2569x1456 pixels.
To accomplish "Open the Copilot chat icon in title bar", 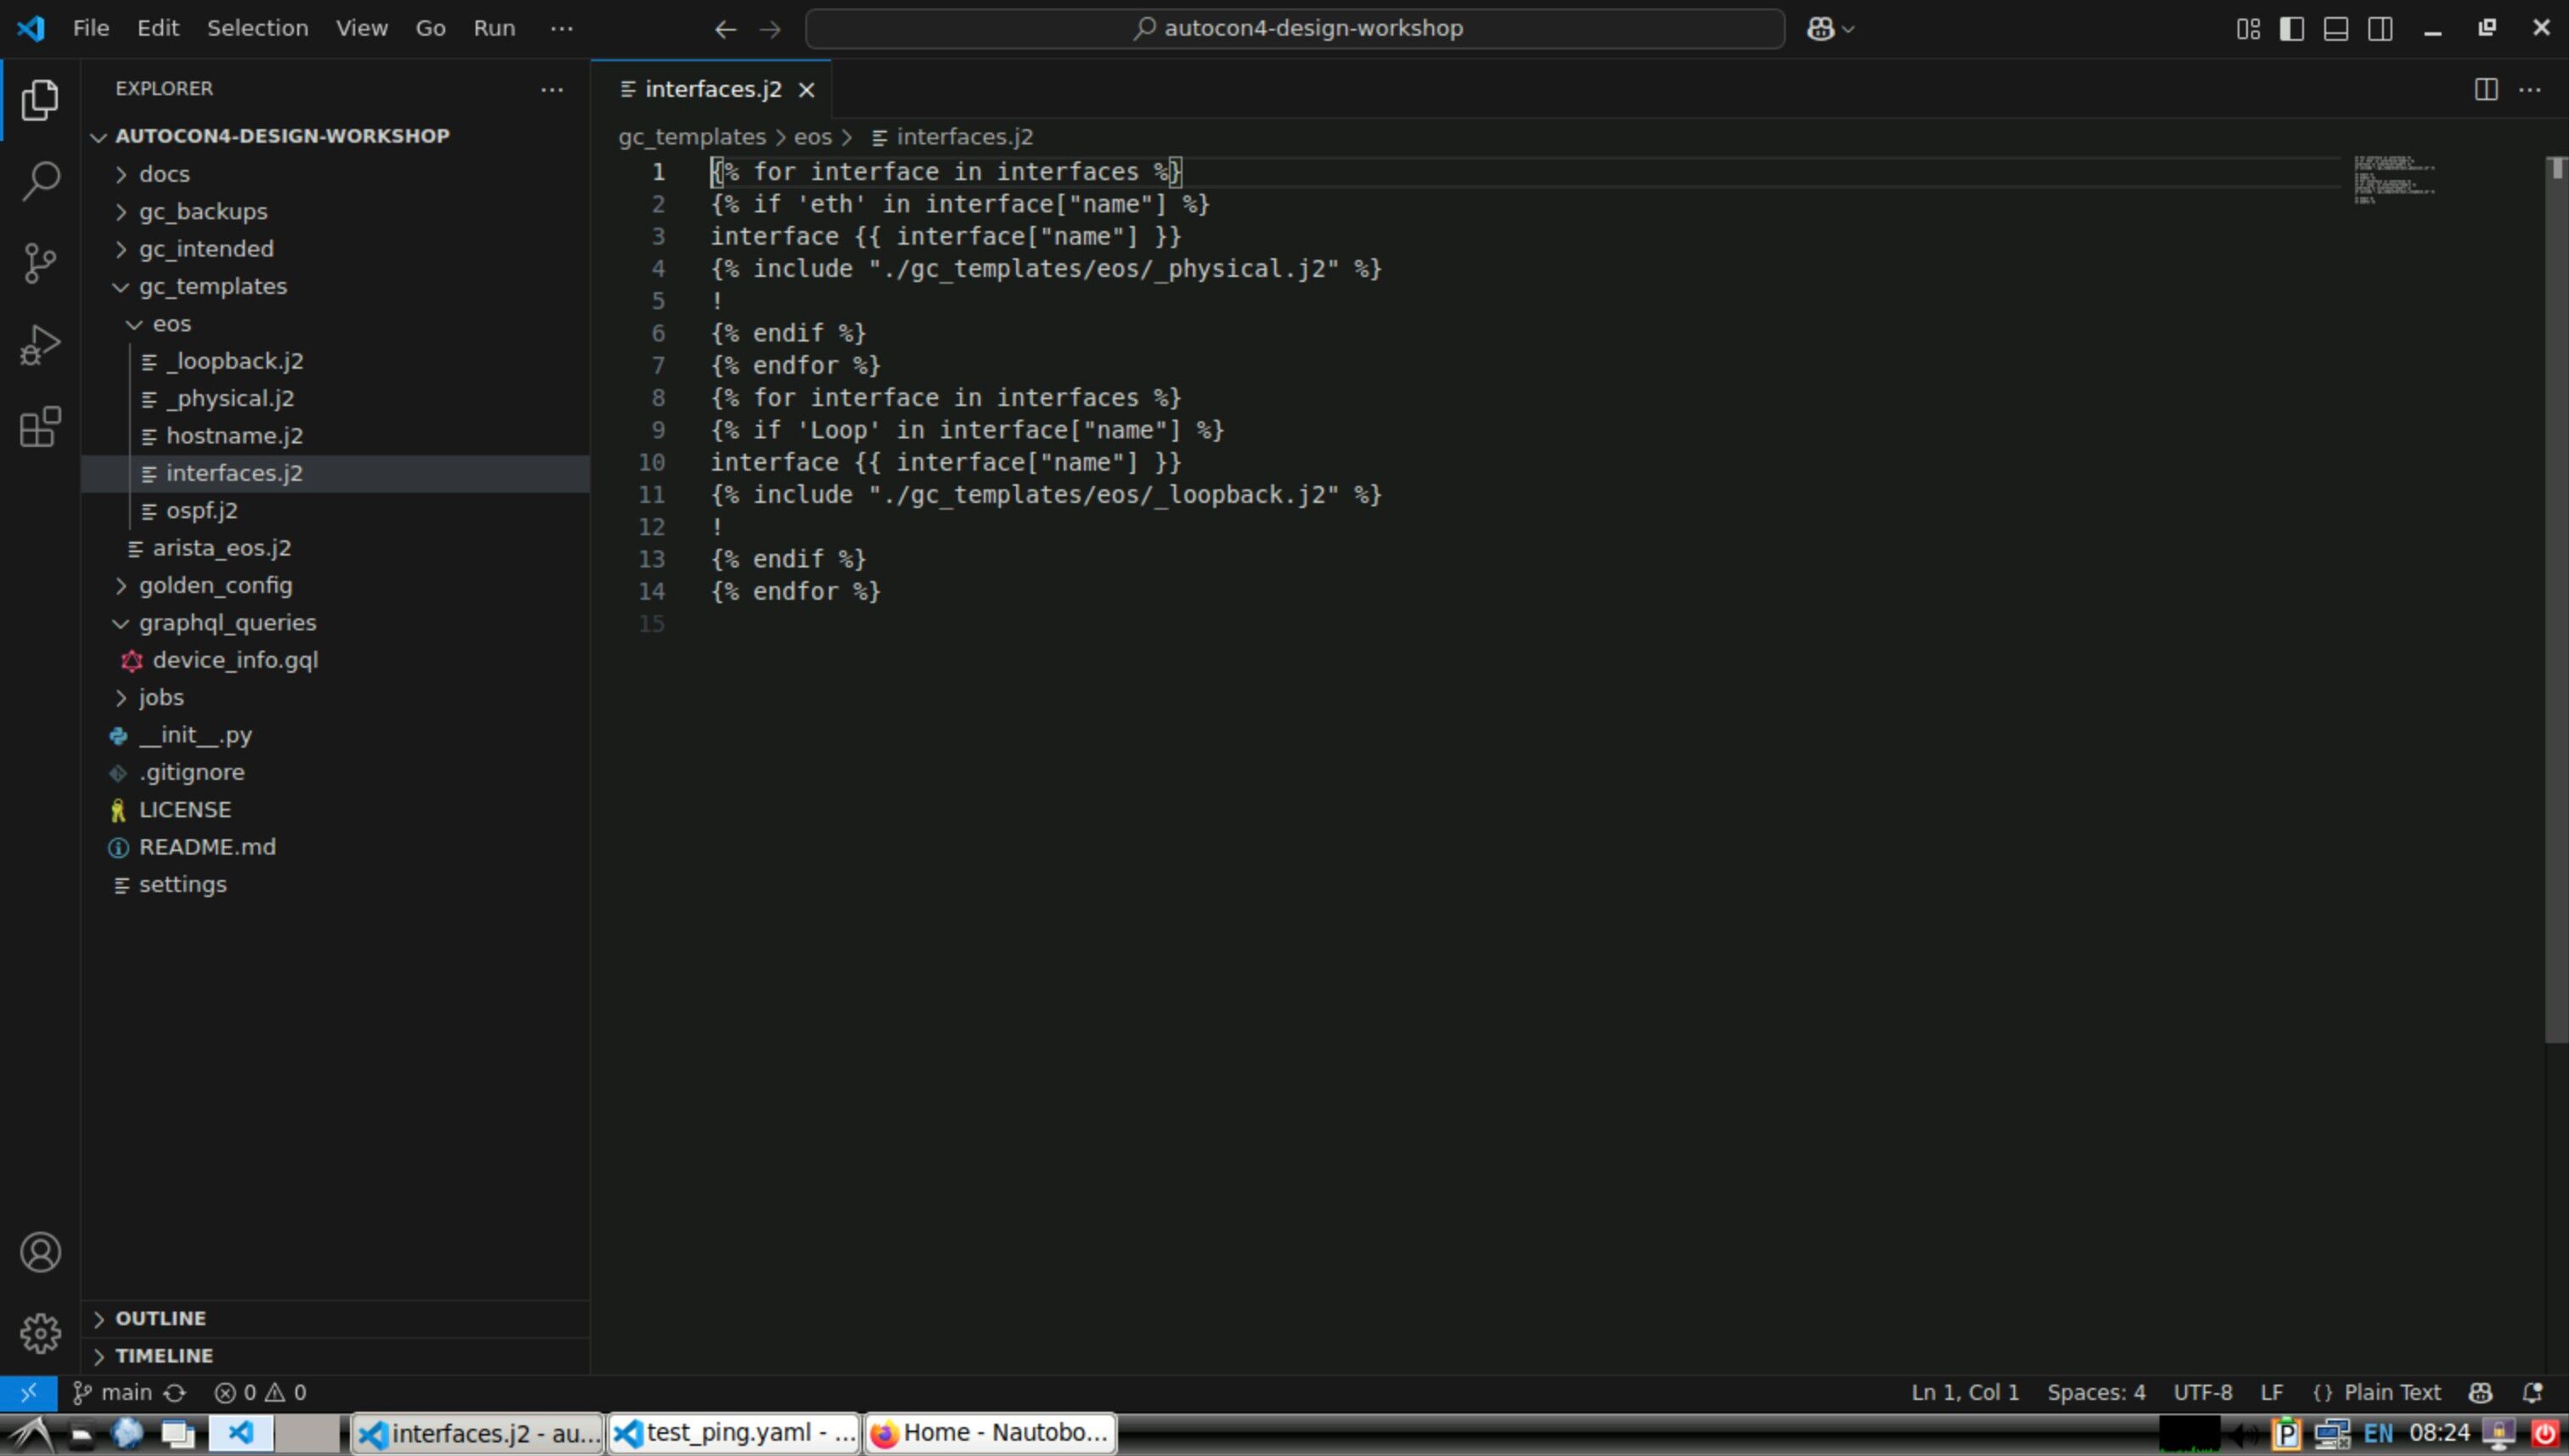I will pos(1820,29).
